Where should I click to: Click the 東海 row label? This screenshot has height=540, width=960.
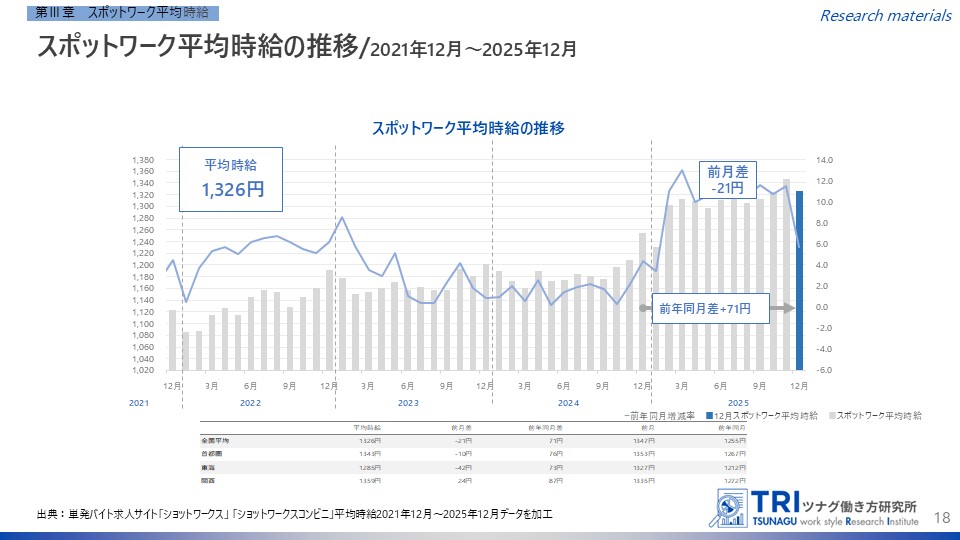[x=208, y=466]
